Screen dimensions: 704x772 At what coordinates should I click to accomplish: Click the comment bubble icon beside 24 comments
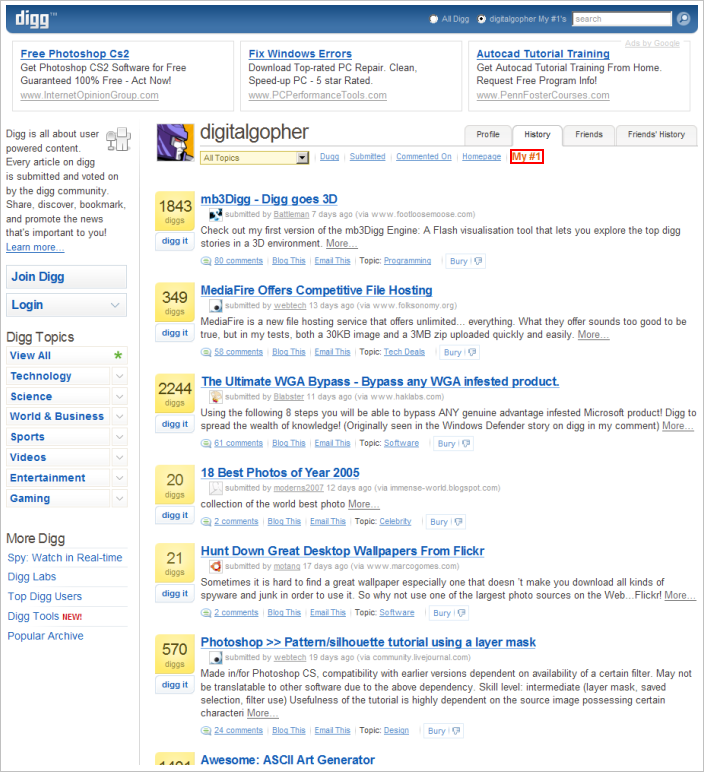click(206, 731)
